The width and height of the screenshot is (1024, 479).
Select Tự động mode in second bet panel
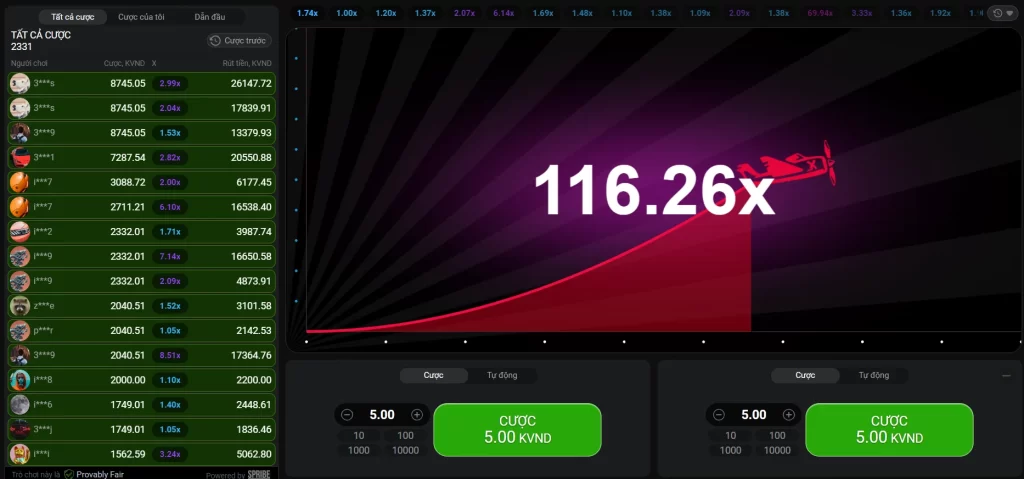pyautogui.click(x=874, y=375)
